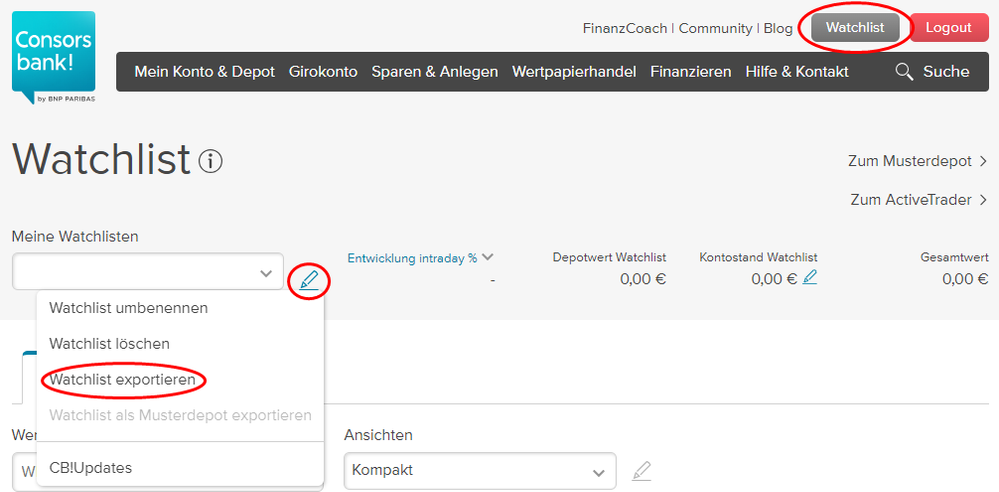Image resolution: width=999 pixels, height=492 pixels.
Task: Click the Gesamtwert value 0,00 €
Action: tap(965, 279)
